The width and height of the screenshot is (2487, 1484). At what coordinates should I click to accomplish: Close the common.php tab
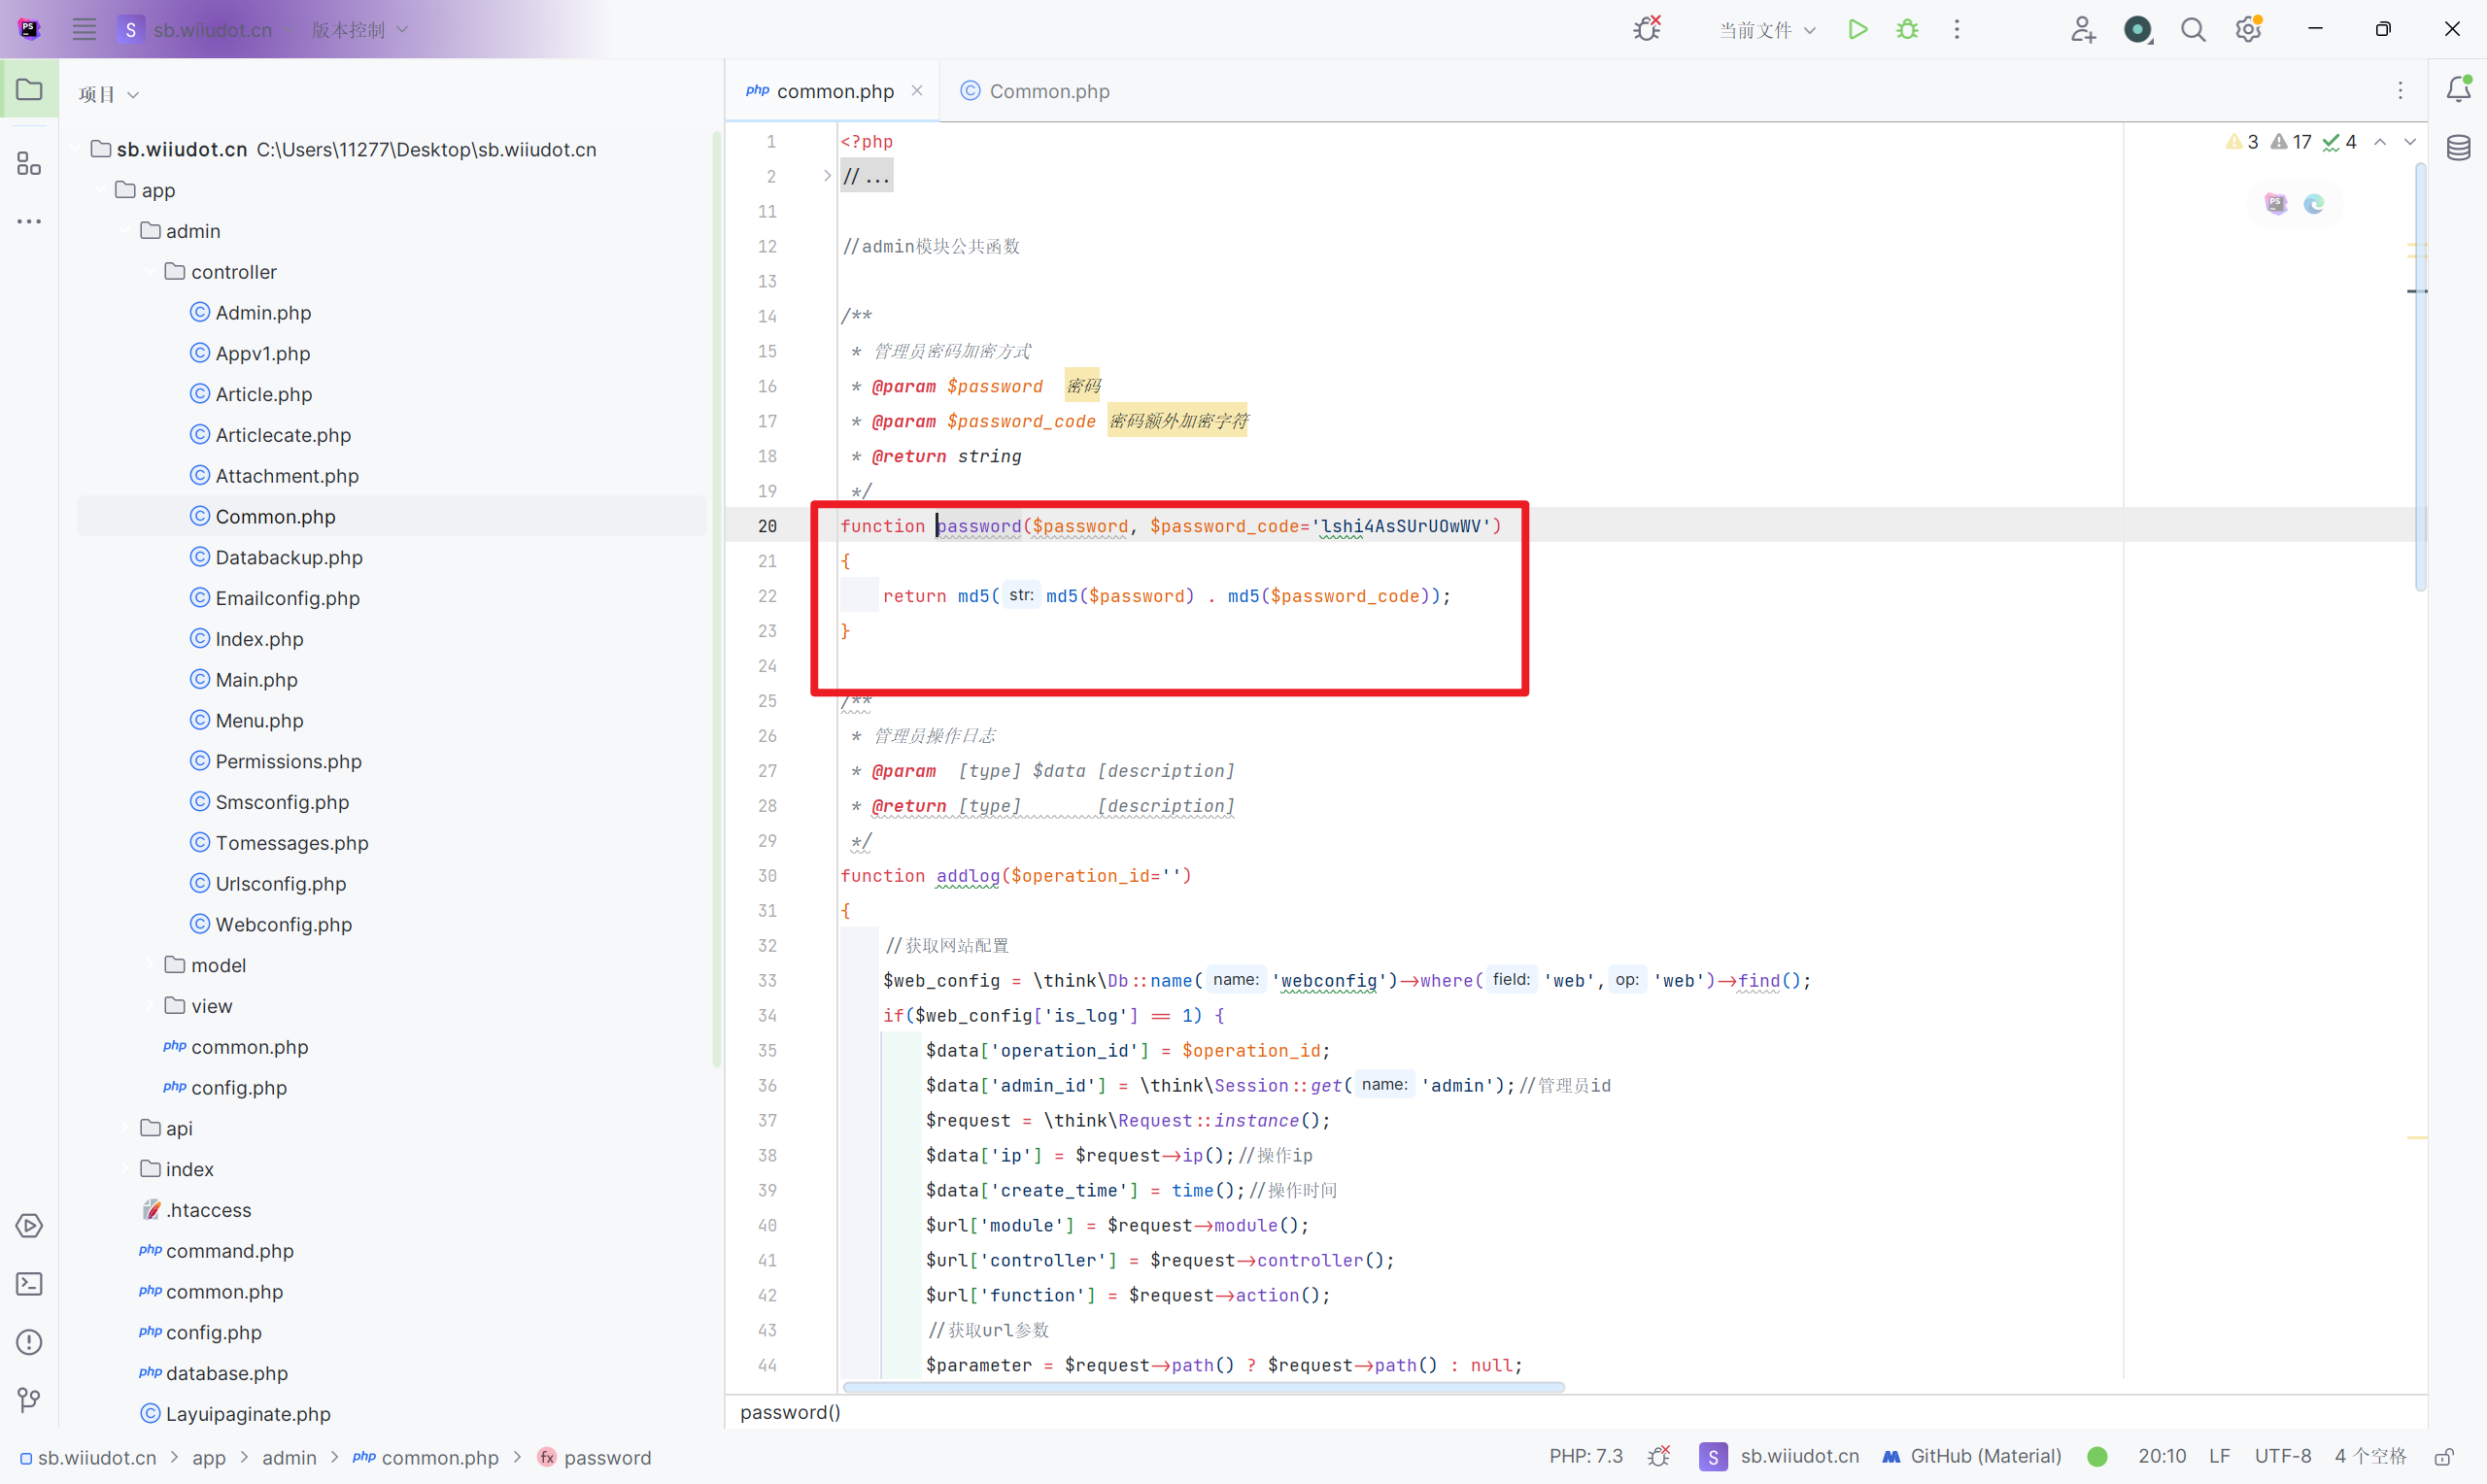click(917, 91)
